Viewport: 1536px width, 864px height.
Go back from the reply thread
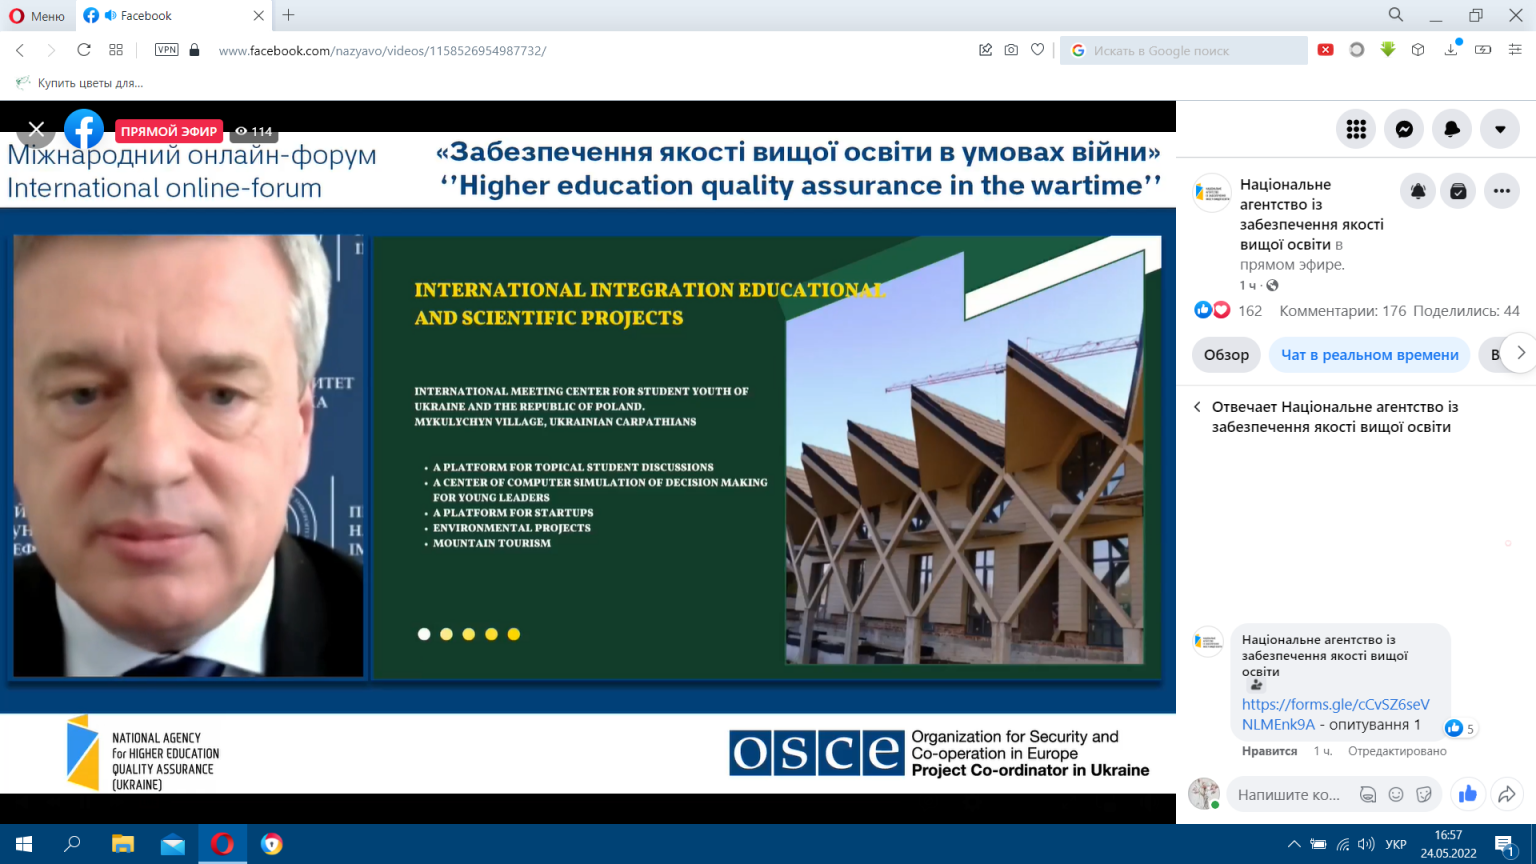[1197, 407]
